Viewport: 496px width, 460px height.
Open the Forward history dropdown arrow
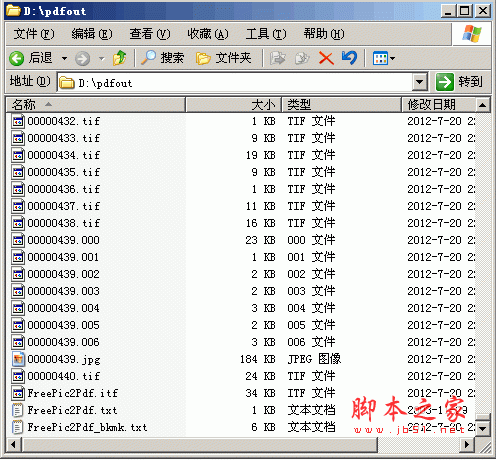tap(102, 59)
